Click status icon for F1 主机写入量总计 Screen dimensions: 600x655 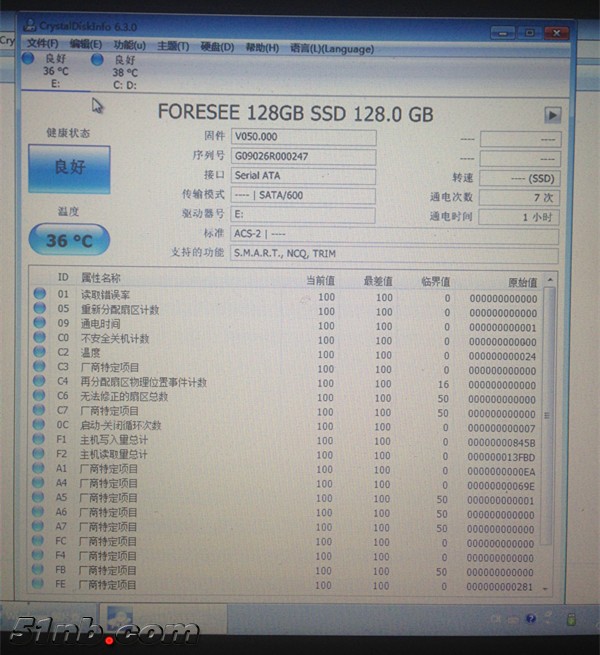click(38, 439)
